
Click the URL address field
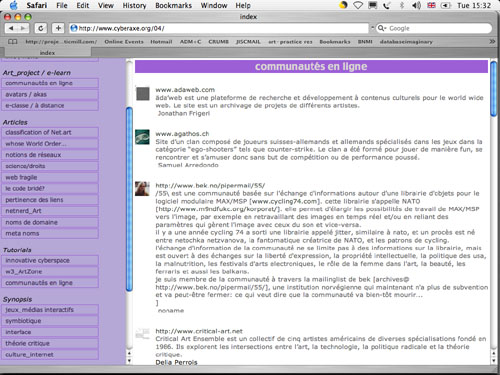(x=219, y=28)
